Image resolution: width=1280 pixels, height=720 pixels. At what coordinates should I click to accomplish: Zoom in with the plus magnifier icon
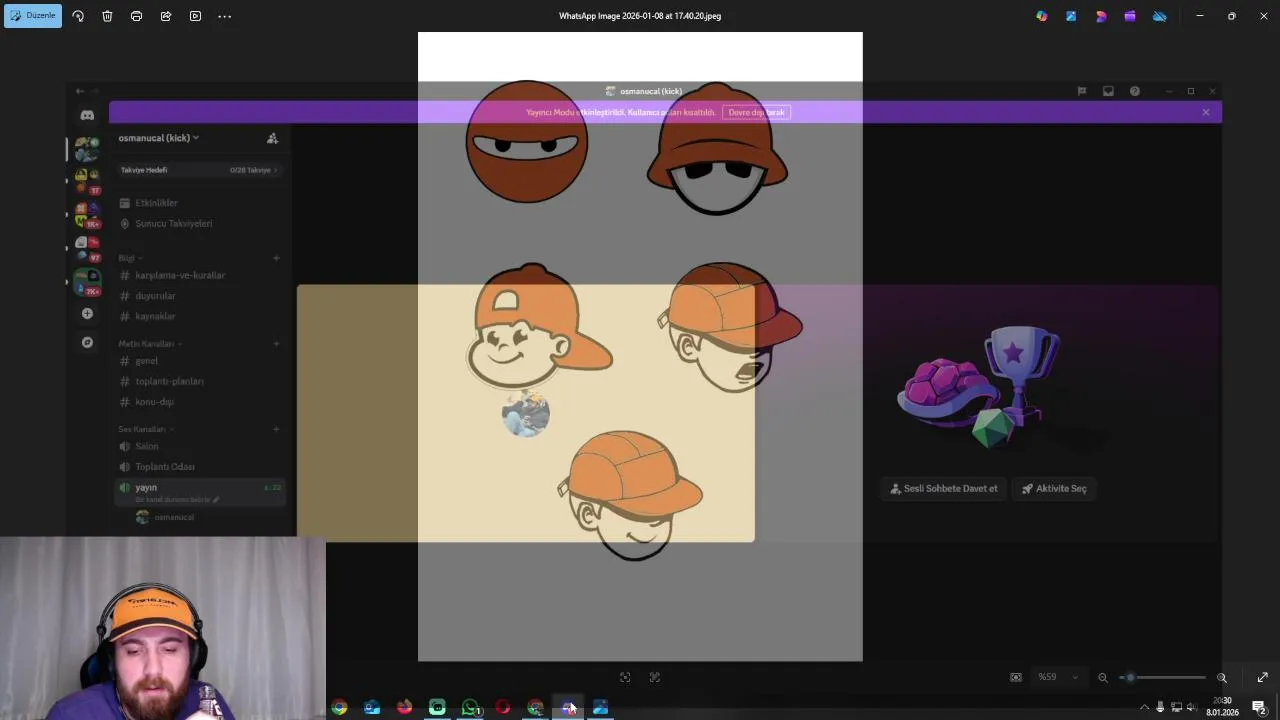[x=1222, y=677]
